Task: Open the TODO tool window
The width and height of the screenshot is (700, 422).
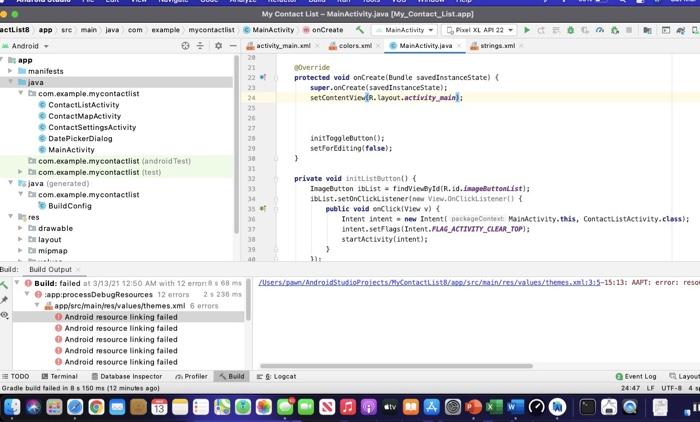Action: (16, 376)
